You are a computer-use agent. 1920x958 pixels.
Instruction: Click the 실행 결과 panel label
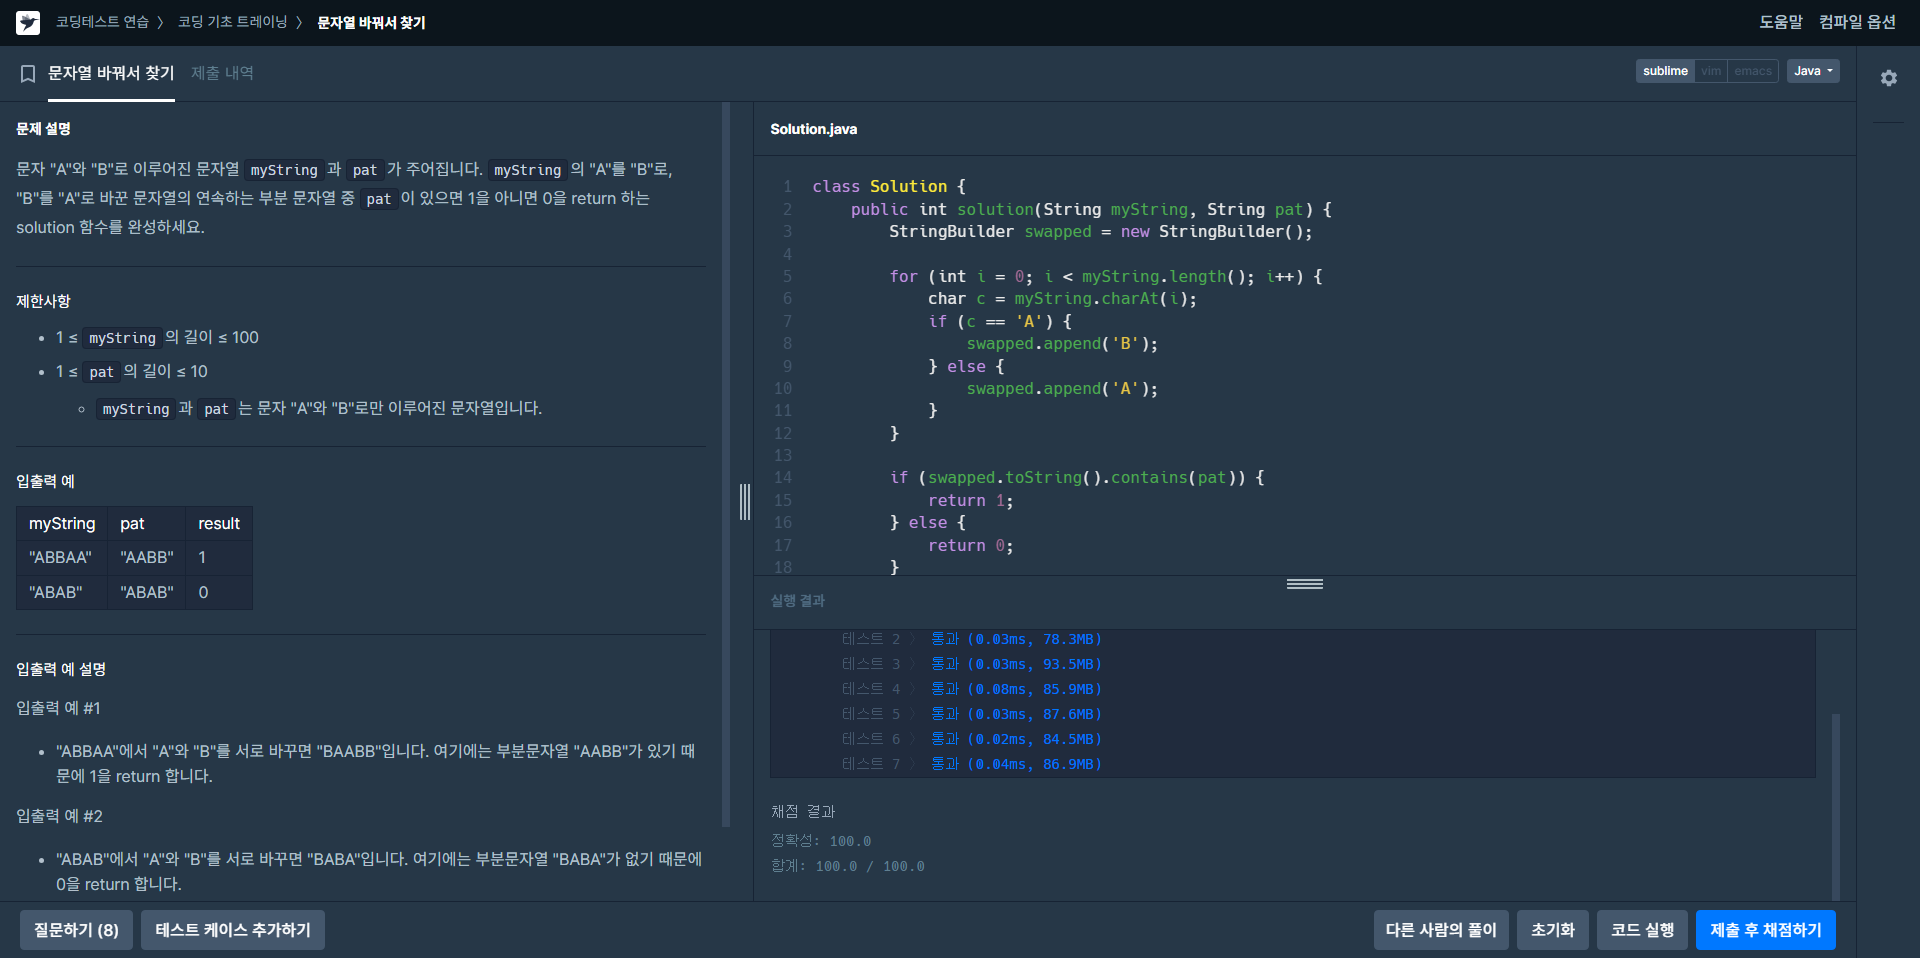[x=798, y=601]
